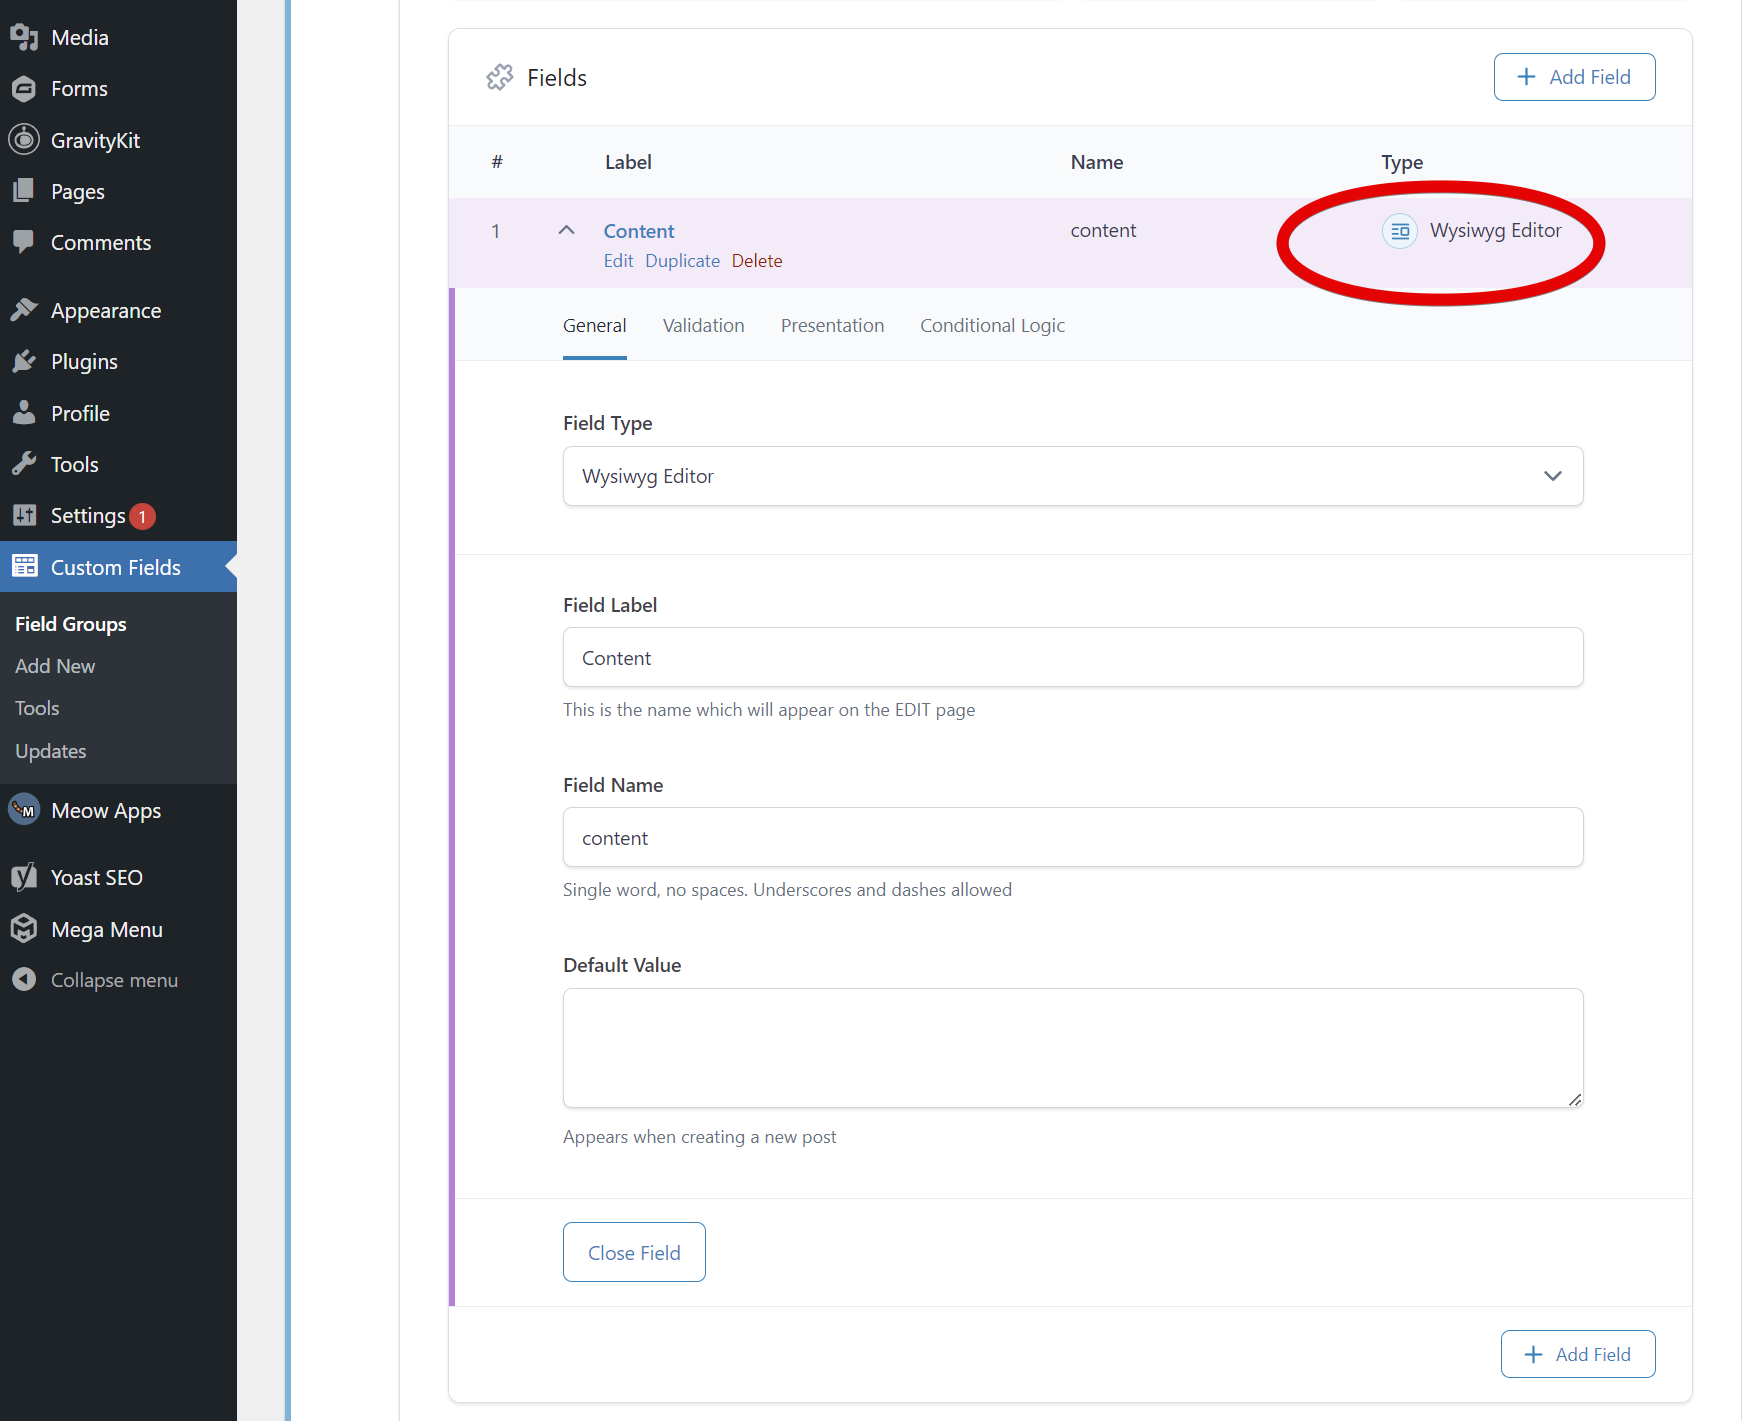
Task: Open Tools via the wrench icon
Action: click(x=24, y=463)
